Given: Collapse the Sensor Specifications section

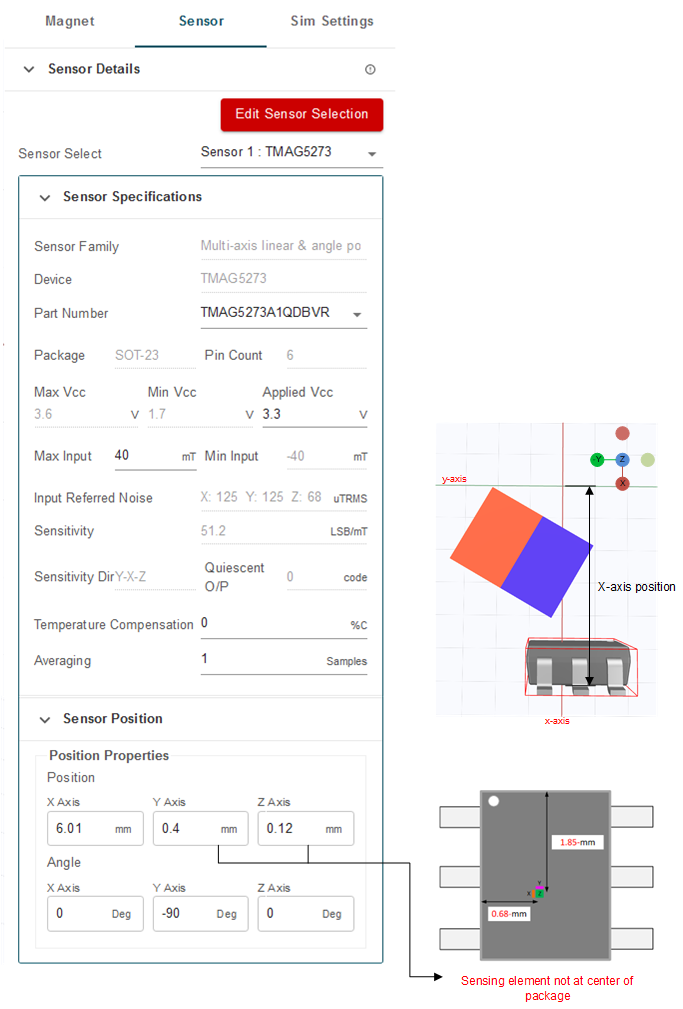Looking at the screenshot, I should tap(44, 198).
